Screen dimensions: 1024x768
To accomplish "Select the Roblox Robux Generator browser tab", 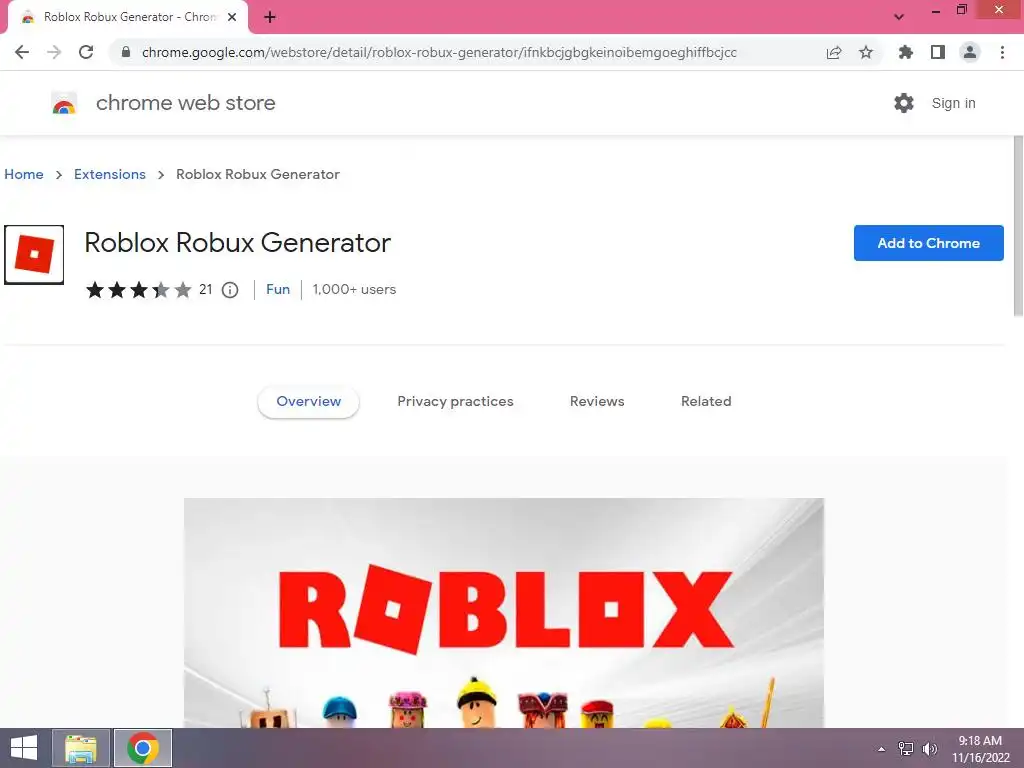I will click(x=129, y=18).
